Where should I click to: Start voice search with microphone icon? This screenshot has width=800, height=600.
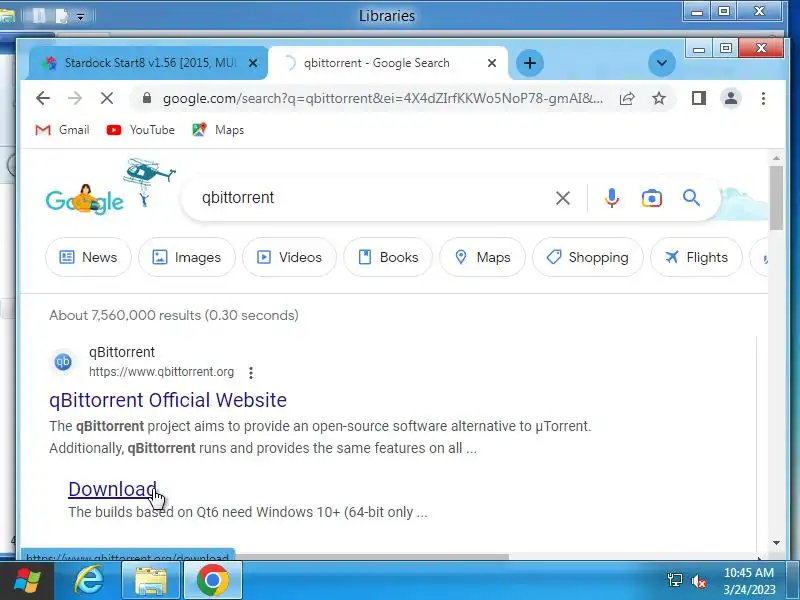point(611,197)
